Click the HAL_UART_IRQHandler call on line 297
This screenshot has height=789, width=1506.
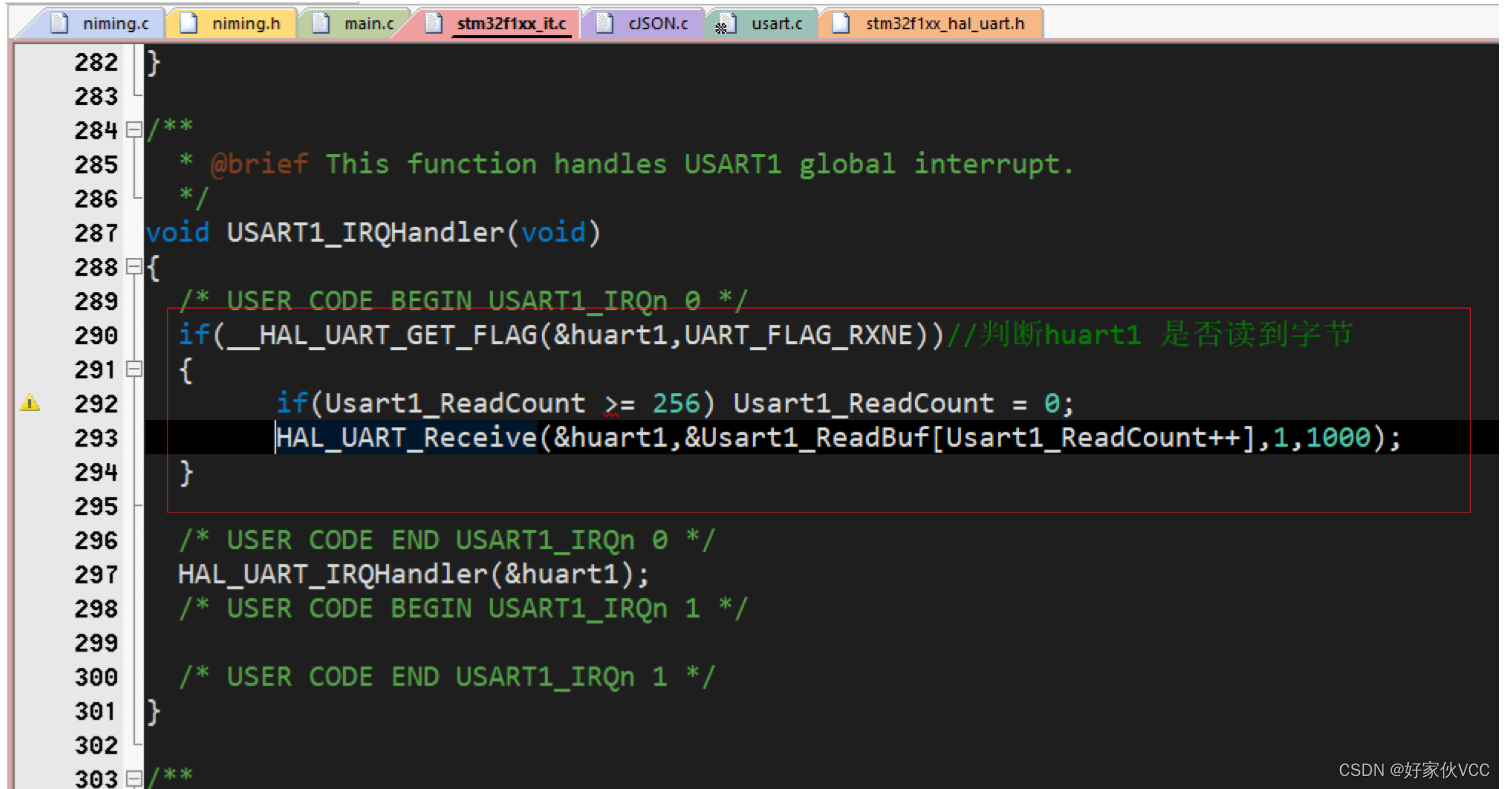coord(332,574)
